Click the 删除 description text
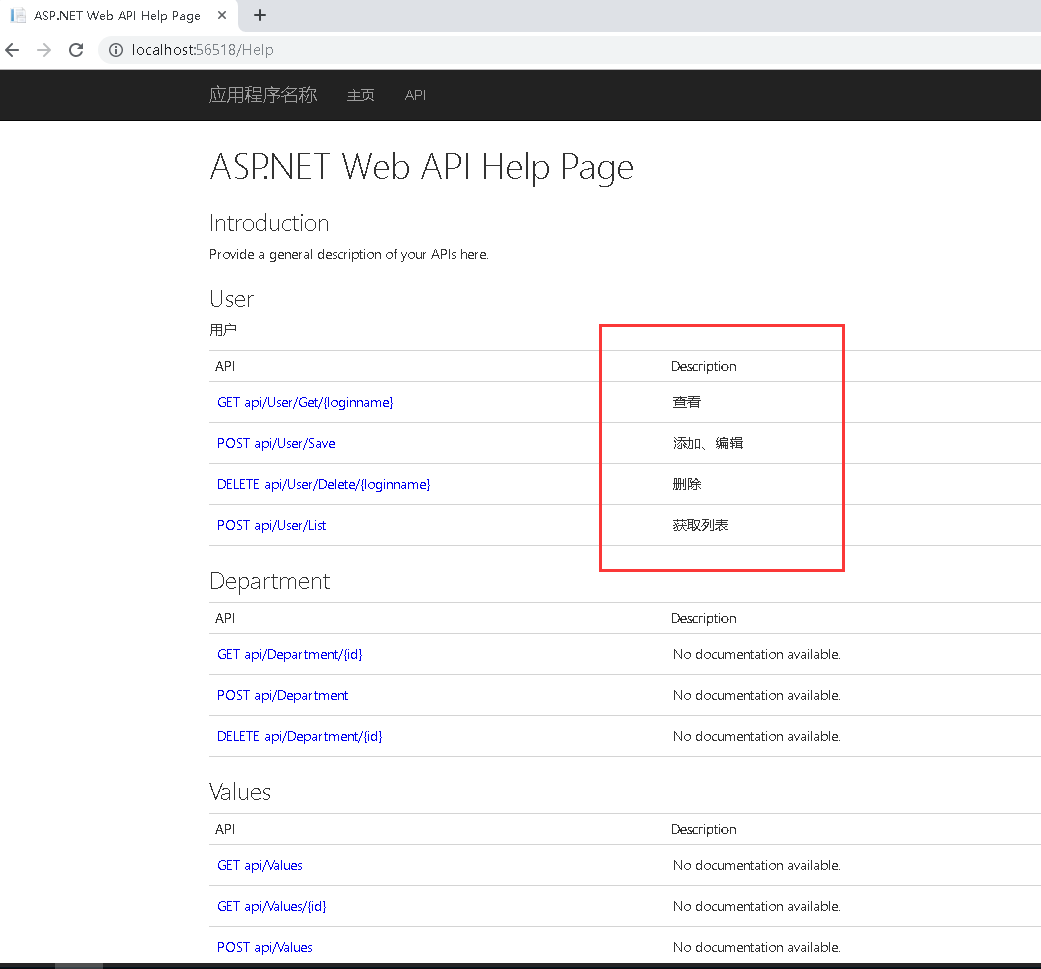Viewport: 1041px width, 969px height. pyautogui.click(x=686, y=484)
